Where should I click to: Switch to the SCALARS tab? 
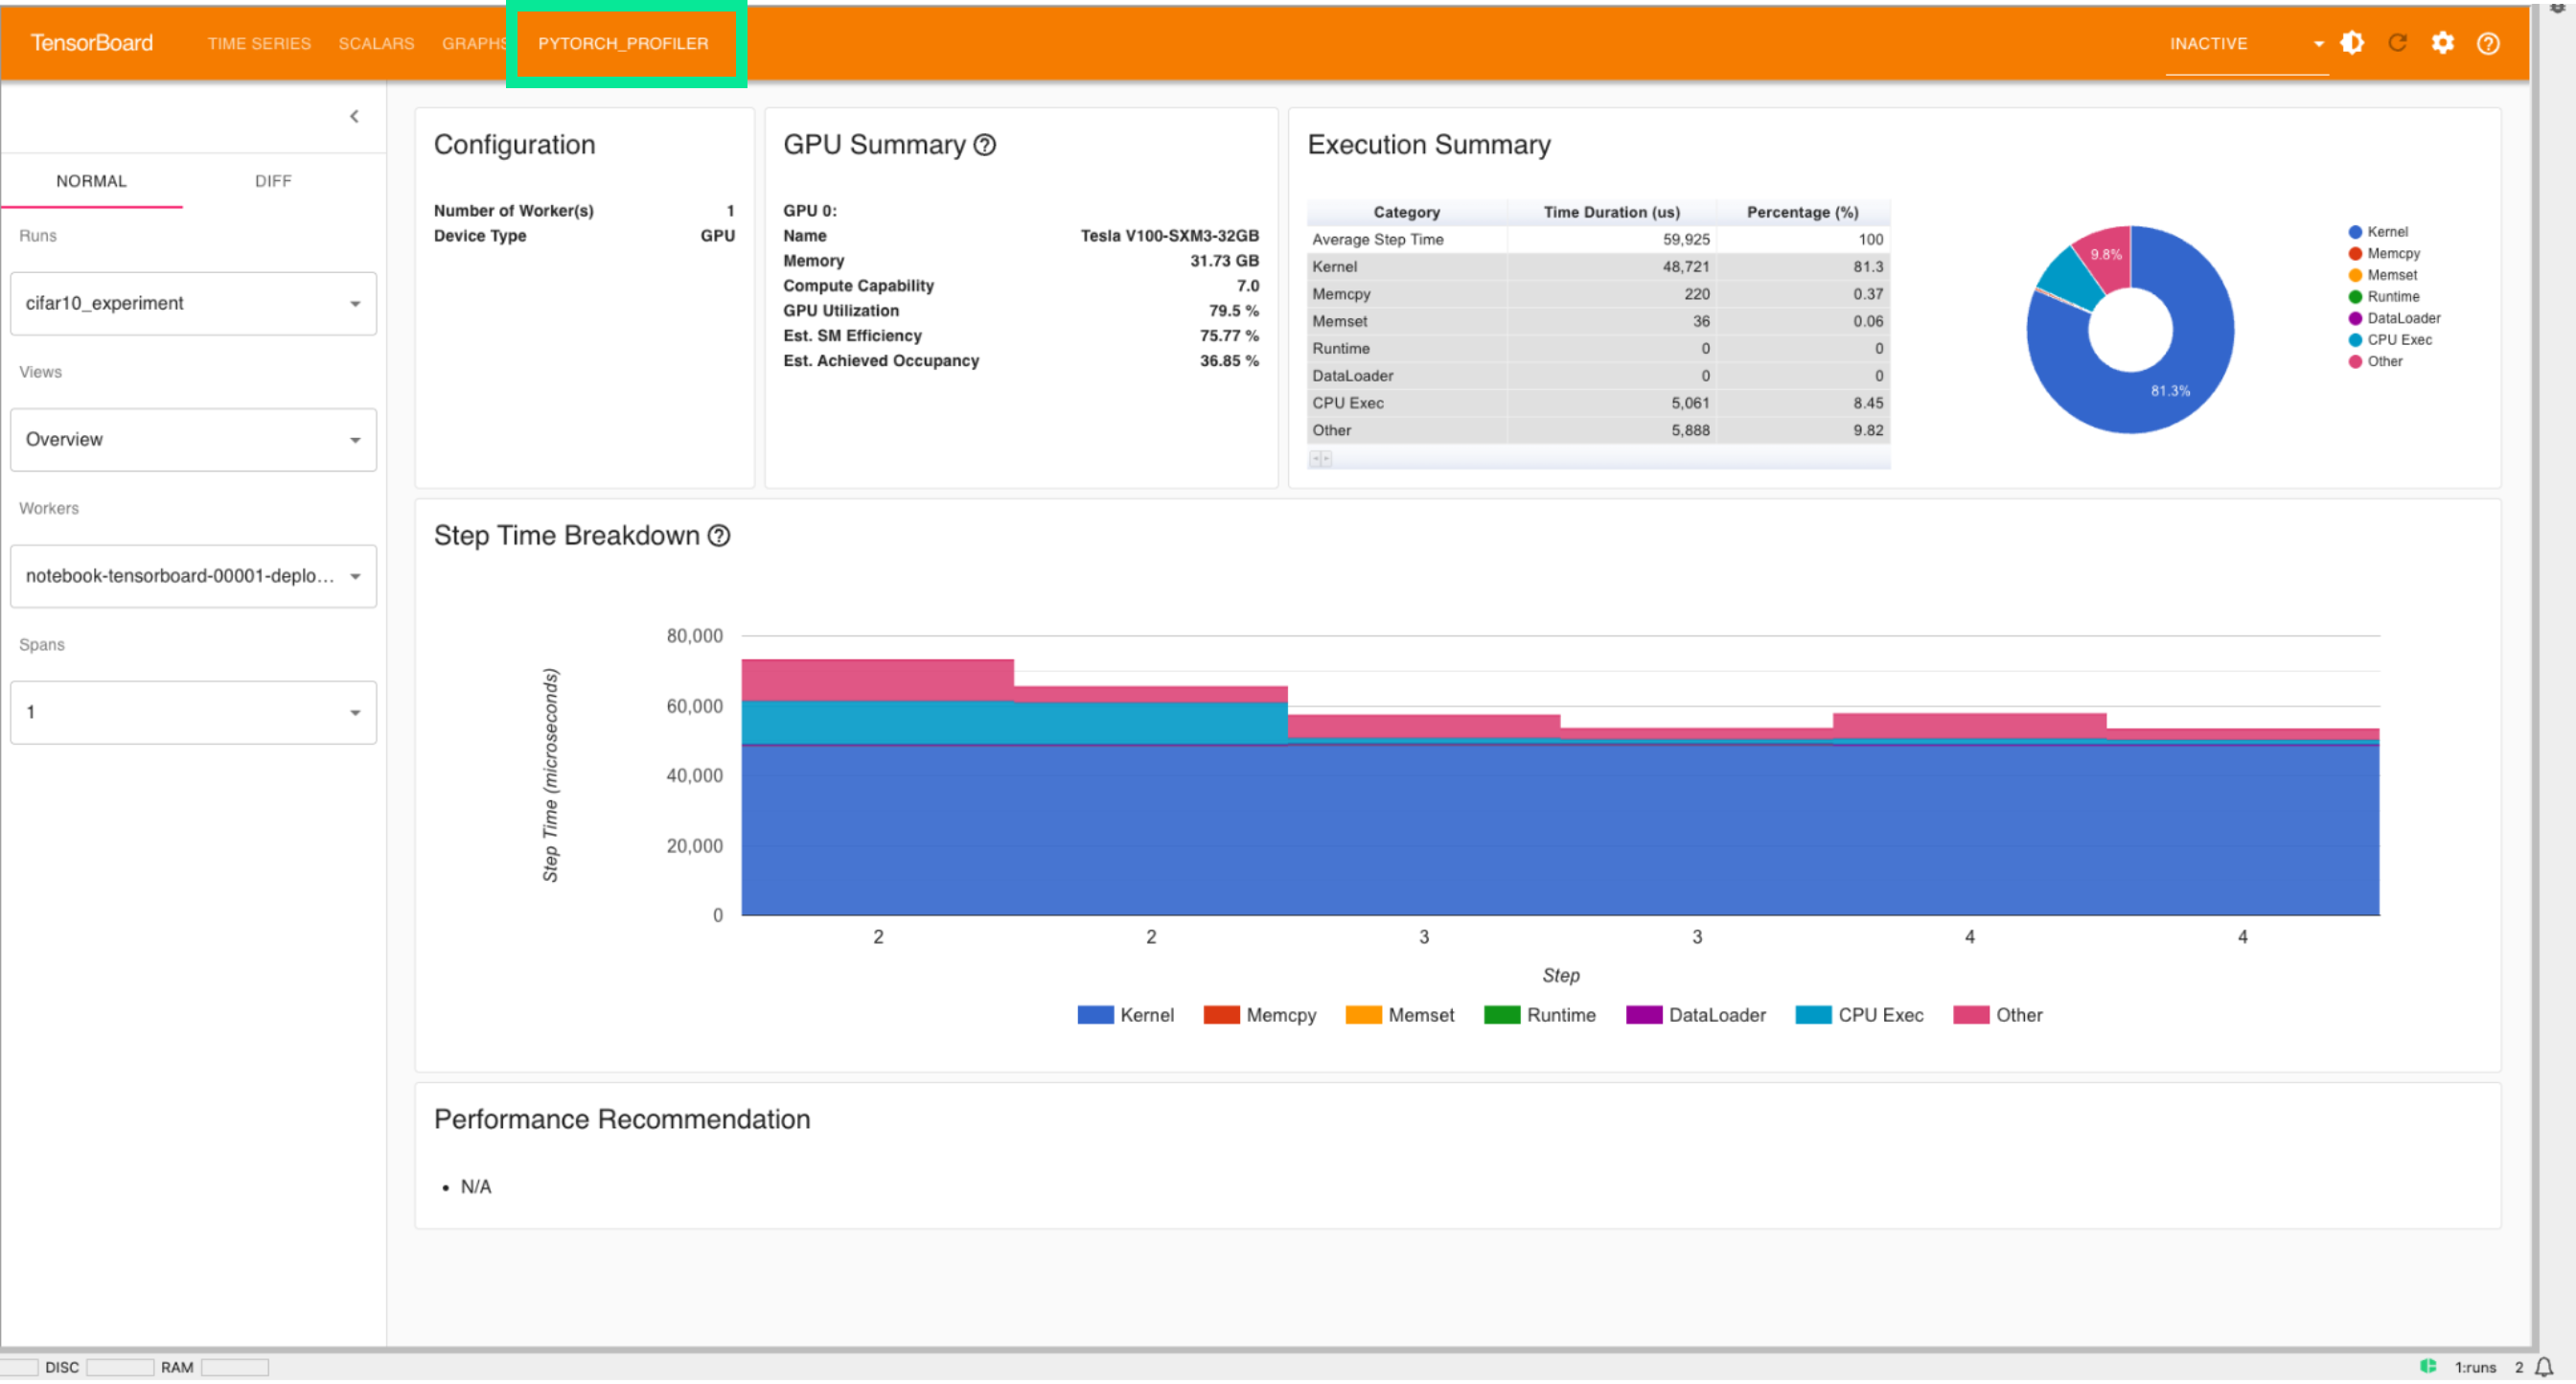376,44
